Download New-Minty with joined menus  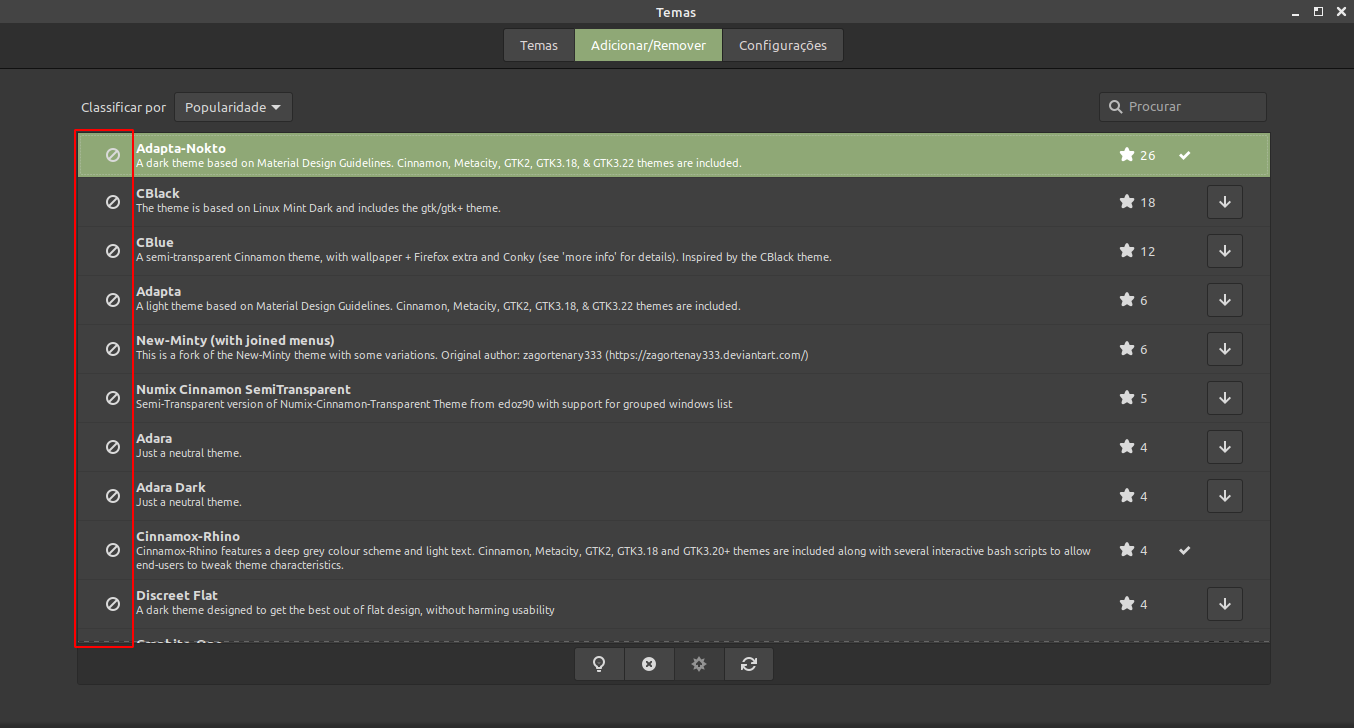click(1225, 349)
